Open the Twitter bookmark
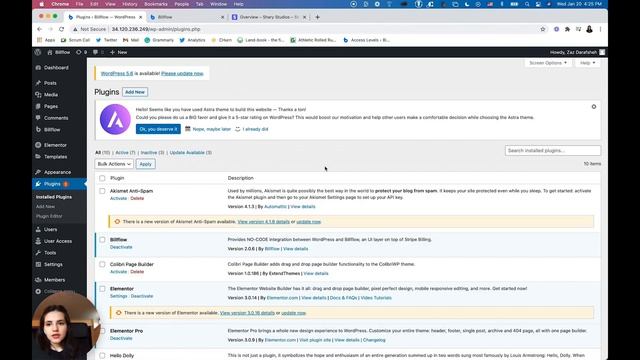640x360 pixels. (107, 40)
